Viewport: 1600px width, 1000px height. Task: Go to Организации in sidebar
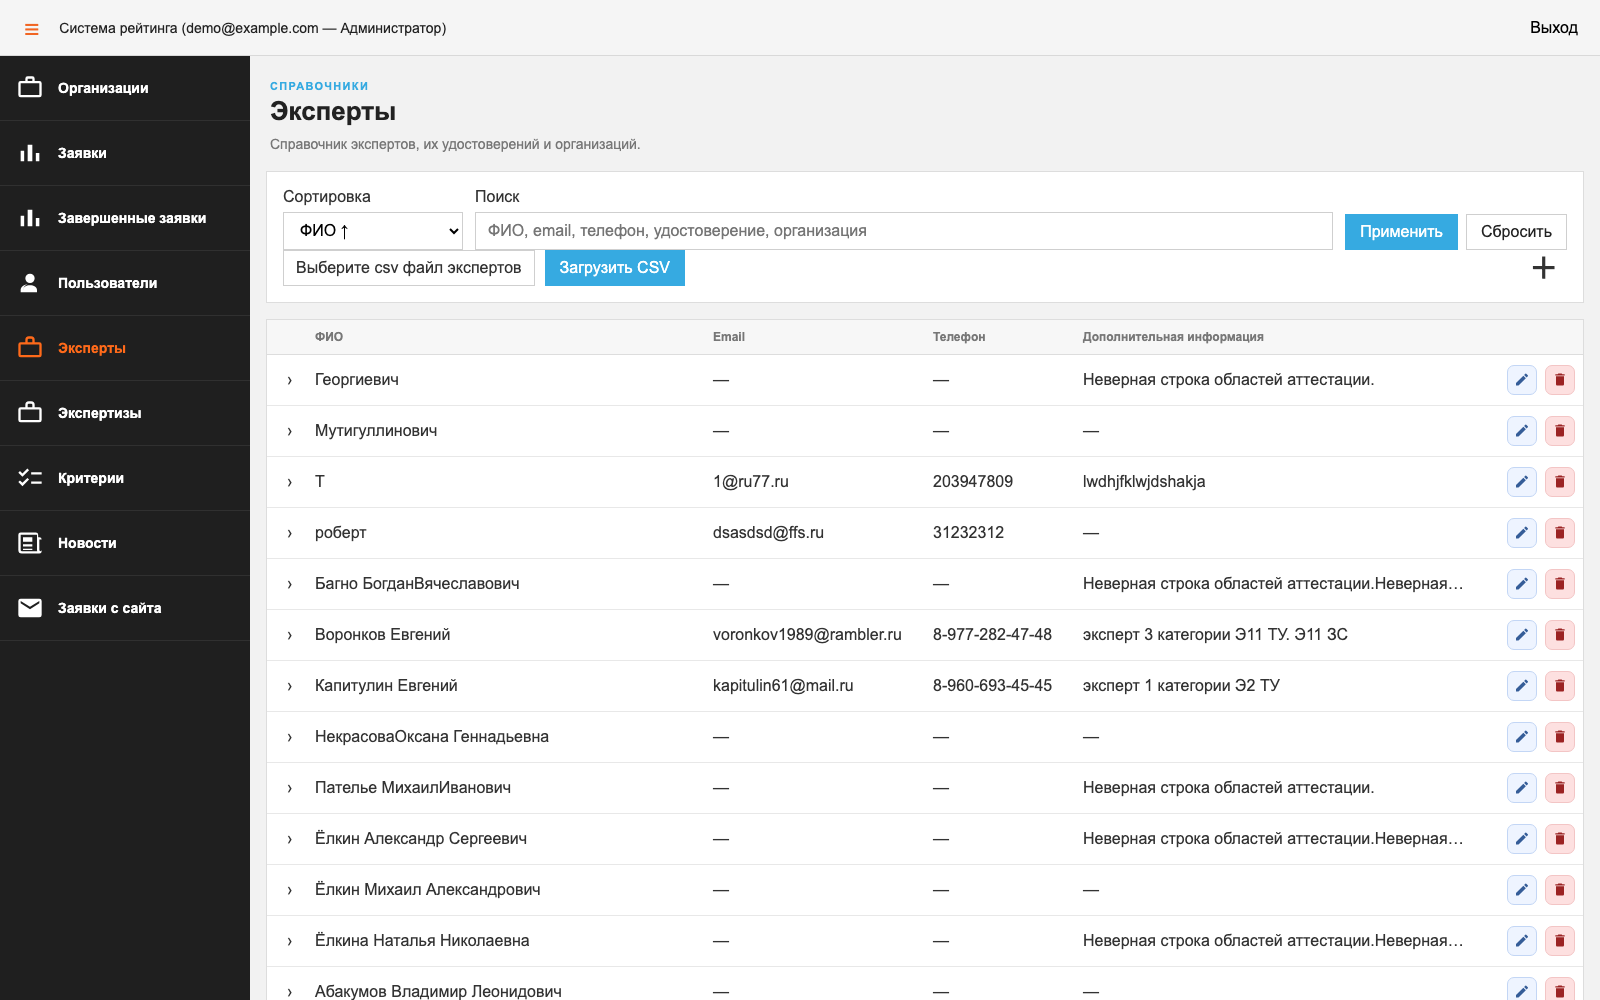[x=125, y=88]
